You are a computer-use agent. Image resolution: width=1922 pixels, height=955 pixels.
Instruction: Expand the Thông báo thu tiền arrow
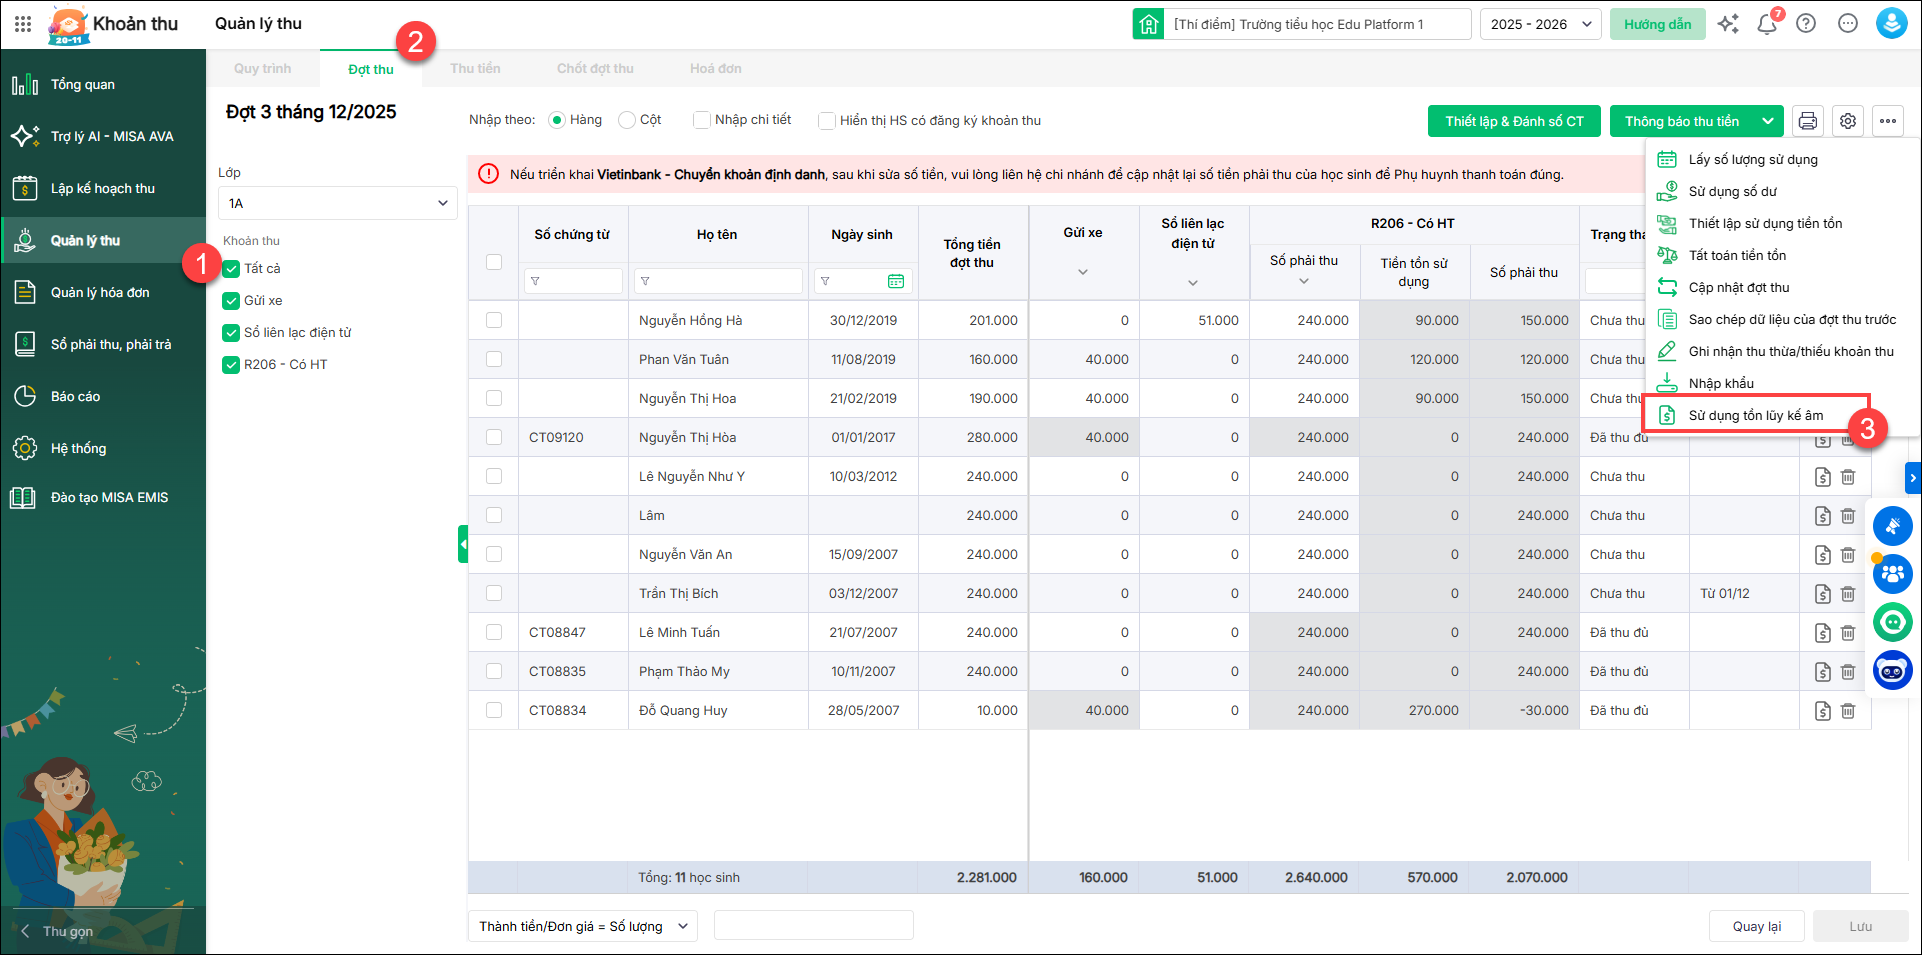1768,121
